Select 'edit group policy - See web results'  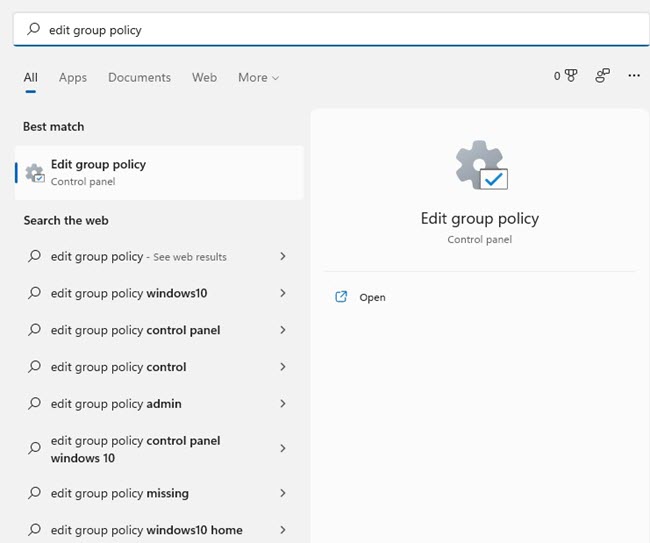coord(159,257)
